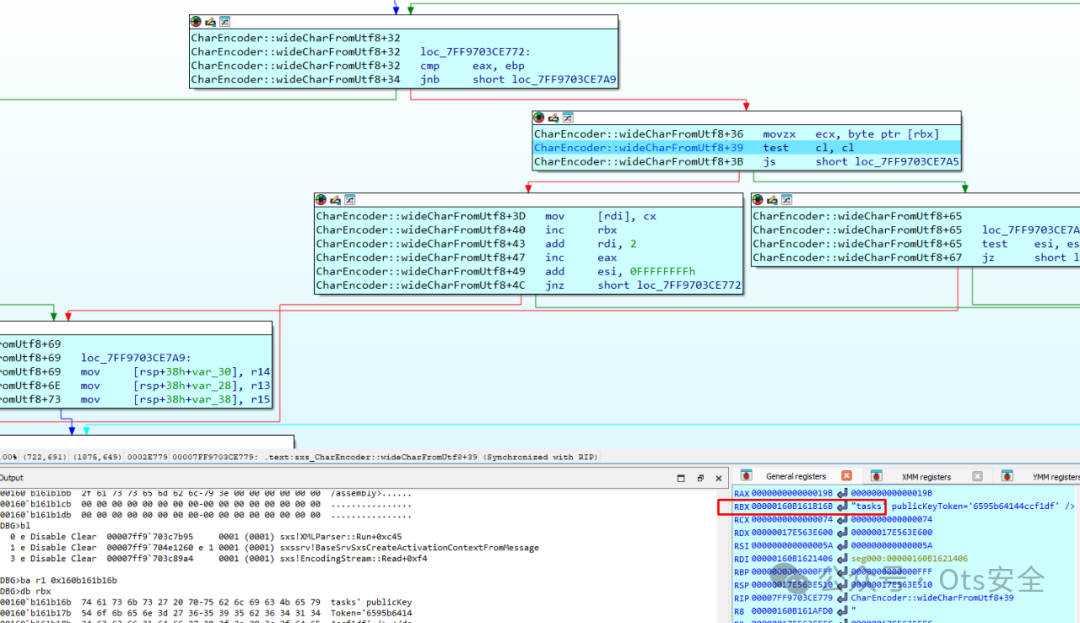Click the edit-comment icon on the mov [rdi], cx block

(x=335, y=200)
